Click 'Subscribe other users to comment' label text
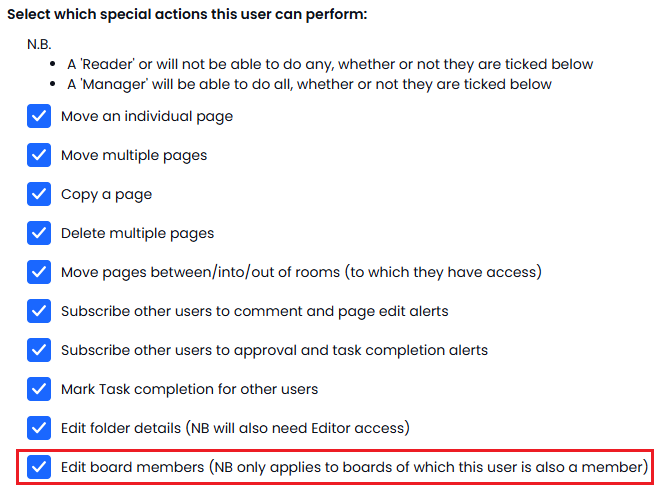The width and height of the screenshot is (658, 493). tap(255, 311)
